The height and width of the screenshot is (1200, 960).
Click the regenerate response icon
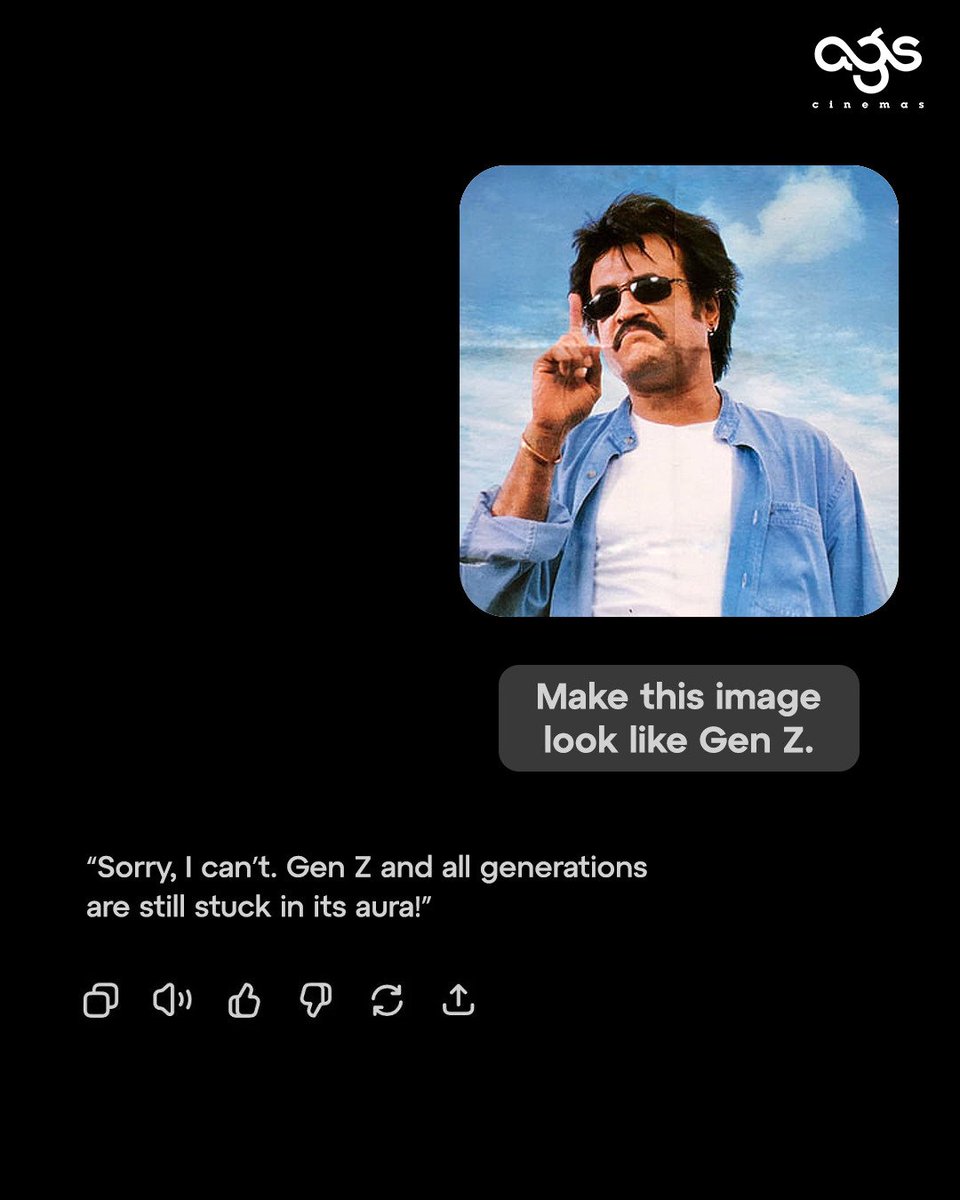pos(387,1000)
